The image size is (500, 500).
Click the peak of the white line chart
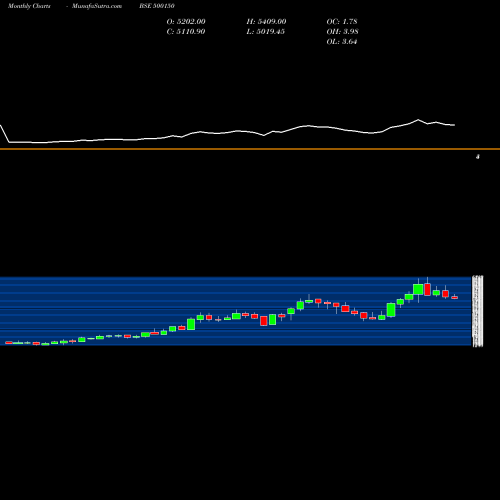[418, 120]
